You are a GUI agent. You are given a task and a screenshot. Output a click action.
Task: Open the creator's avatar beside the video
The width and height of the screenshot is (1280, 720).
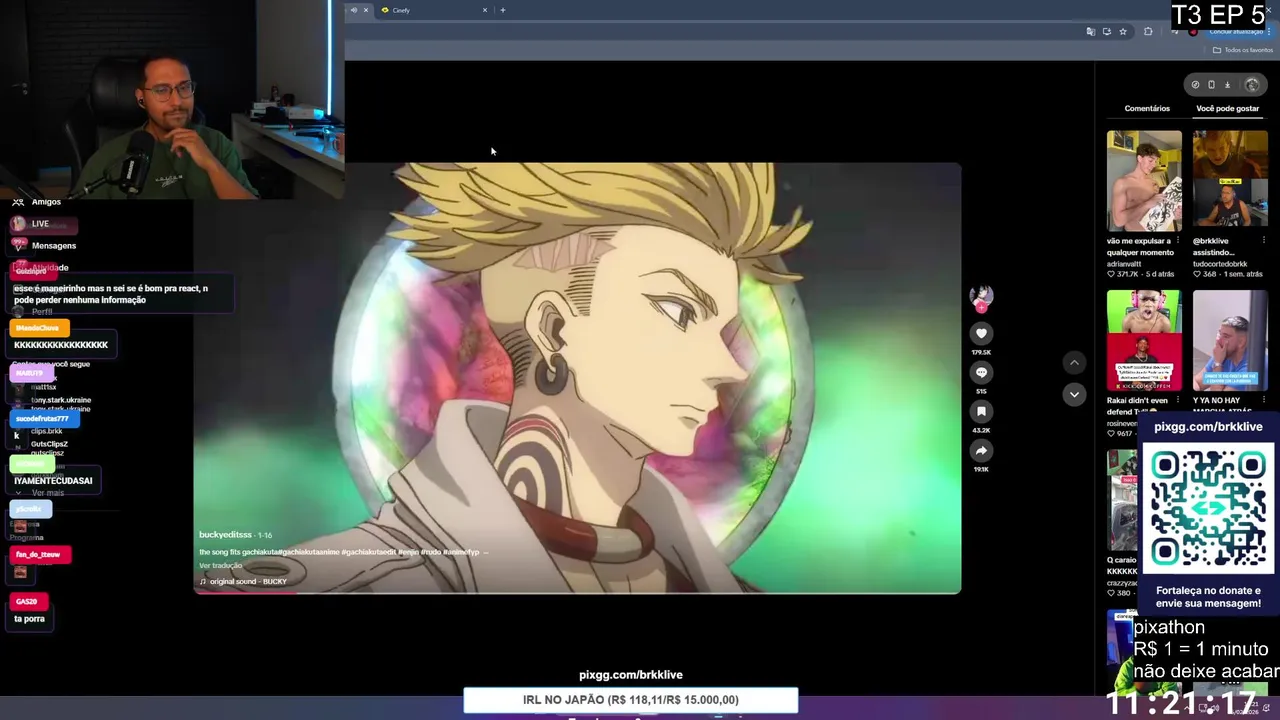[x=981, y=296]
